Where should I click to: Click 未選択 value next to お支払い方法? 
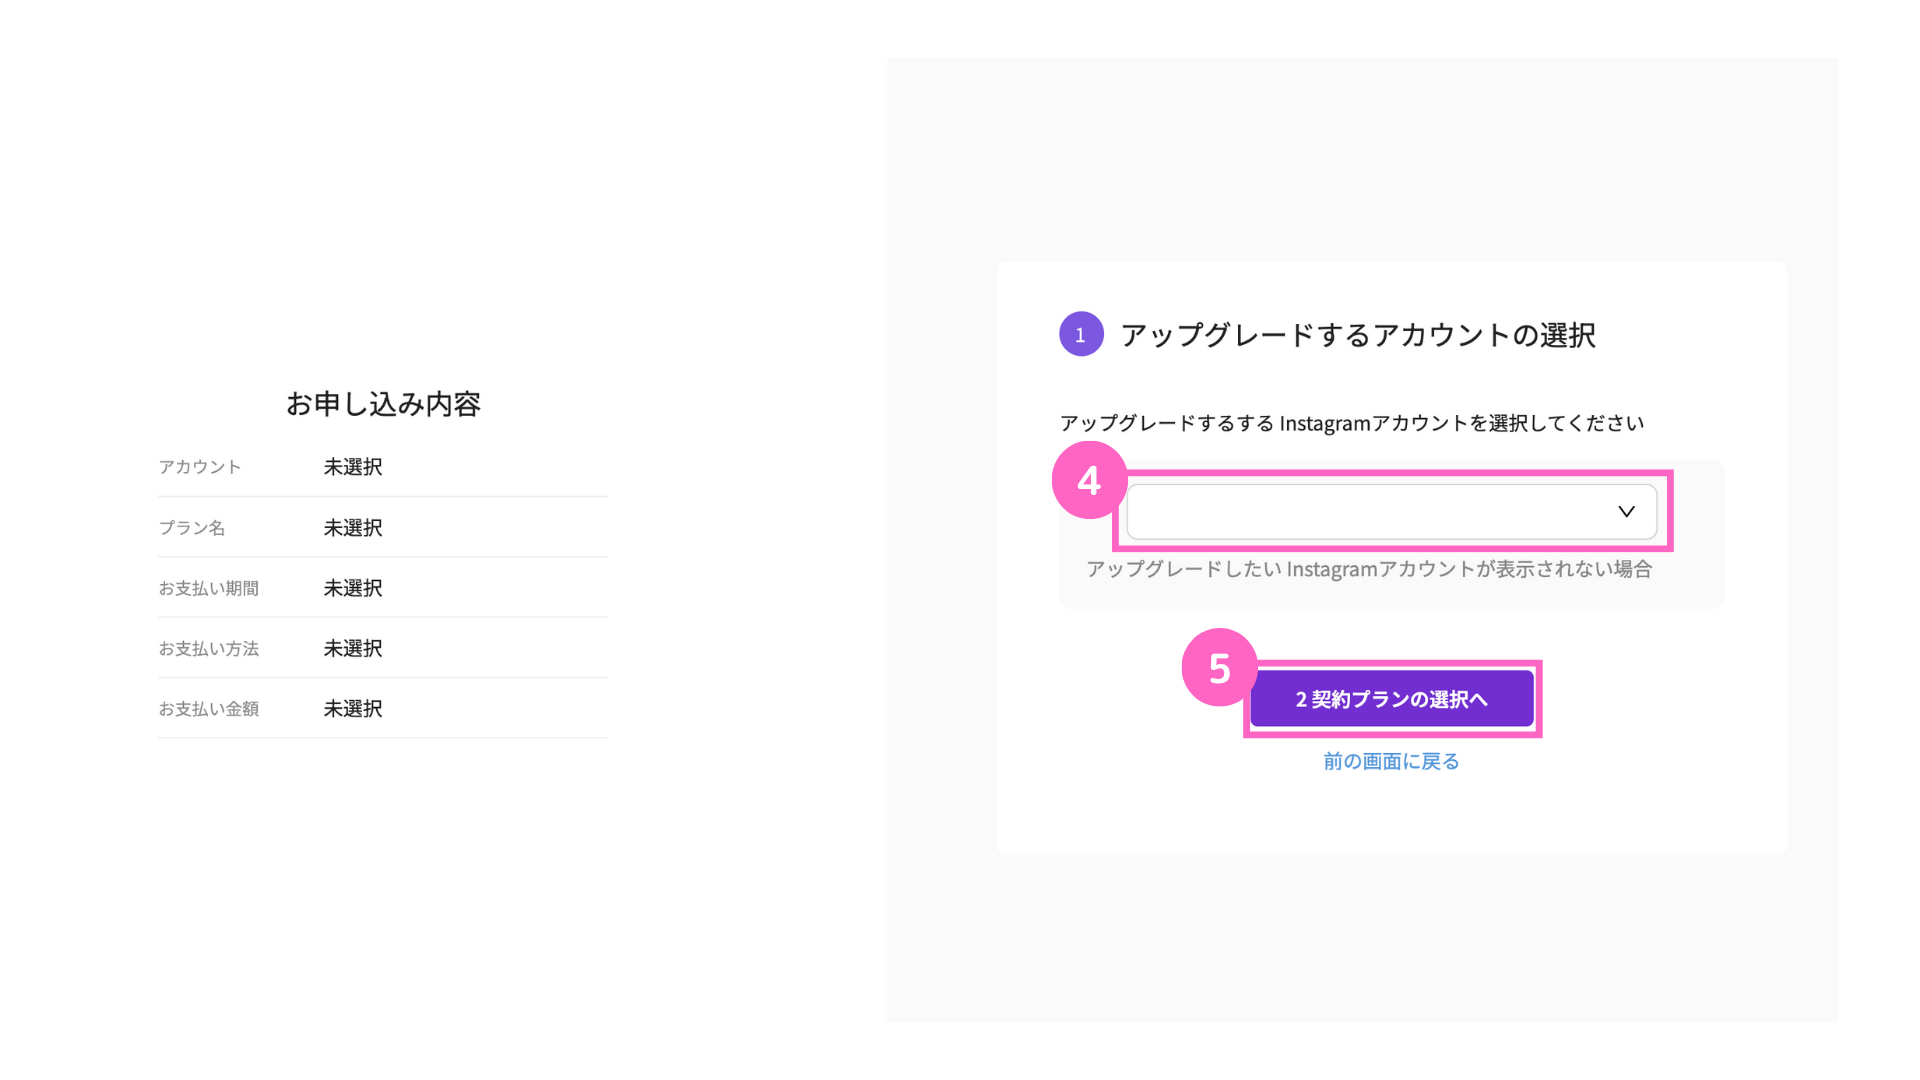[x=353, y=649]
